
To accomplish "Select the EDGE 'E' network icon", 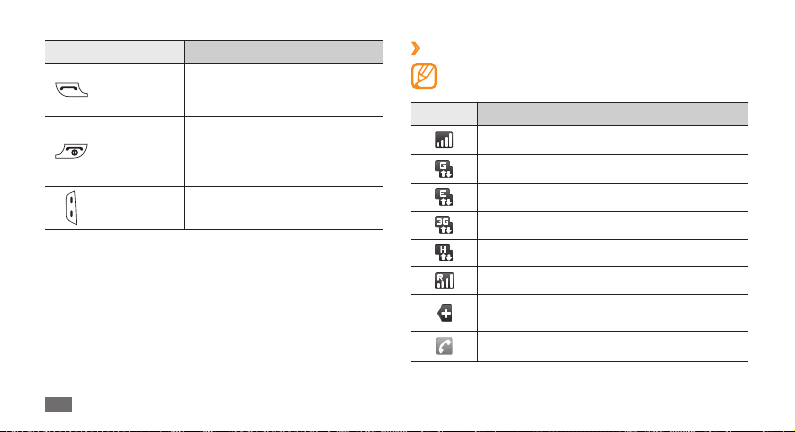I will [x=444, y=197].
